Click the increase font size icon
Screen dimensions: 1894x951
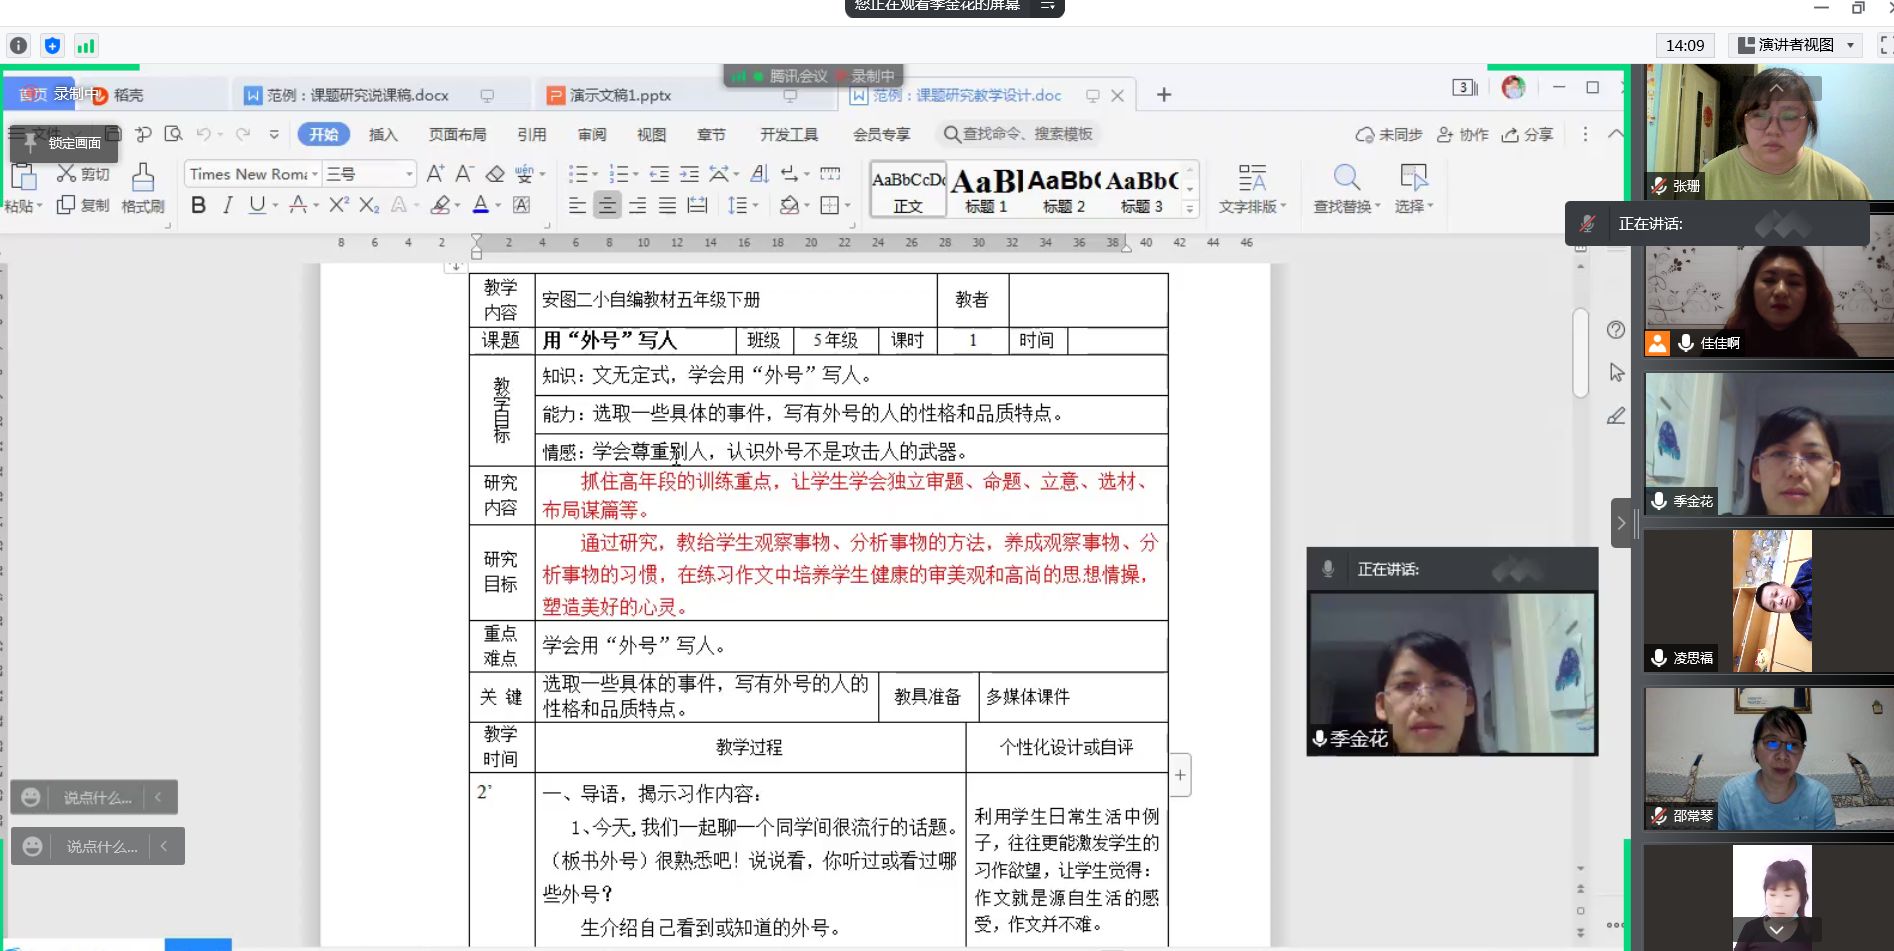(435, 174)
